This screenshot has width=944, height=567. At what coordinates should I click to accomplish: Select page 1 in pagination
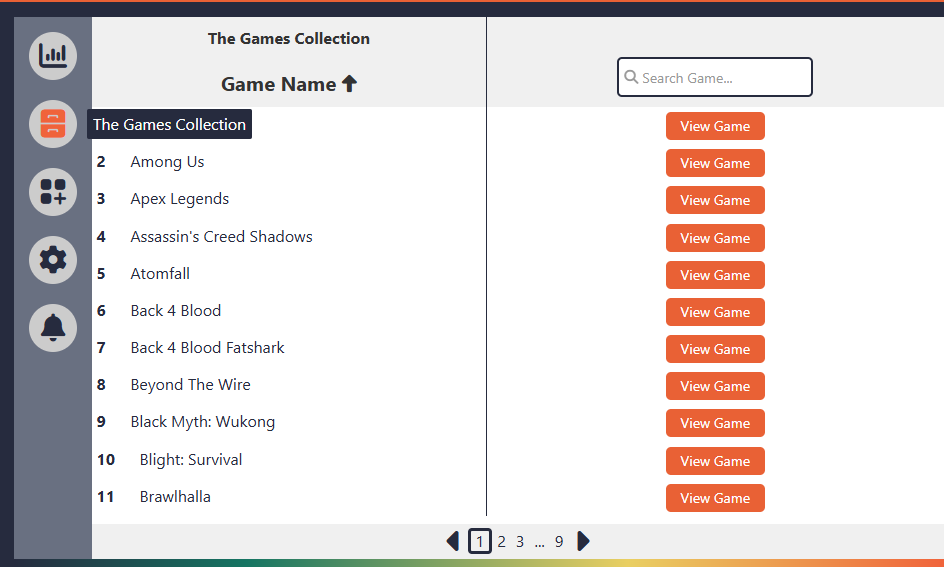480,541
